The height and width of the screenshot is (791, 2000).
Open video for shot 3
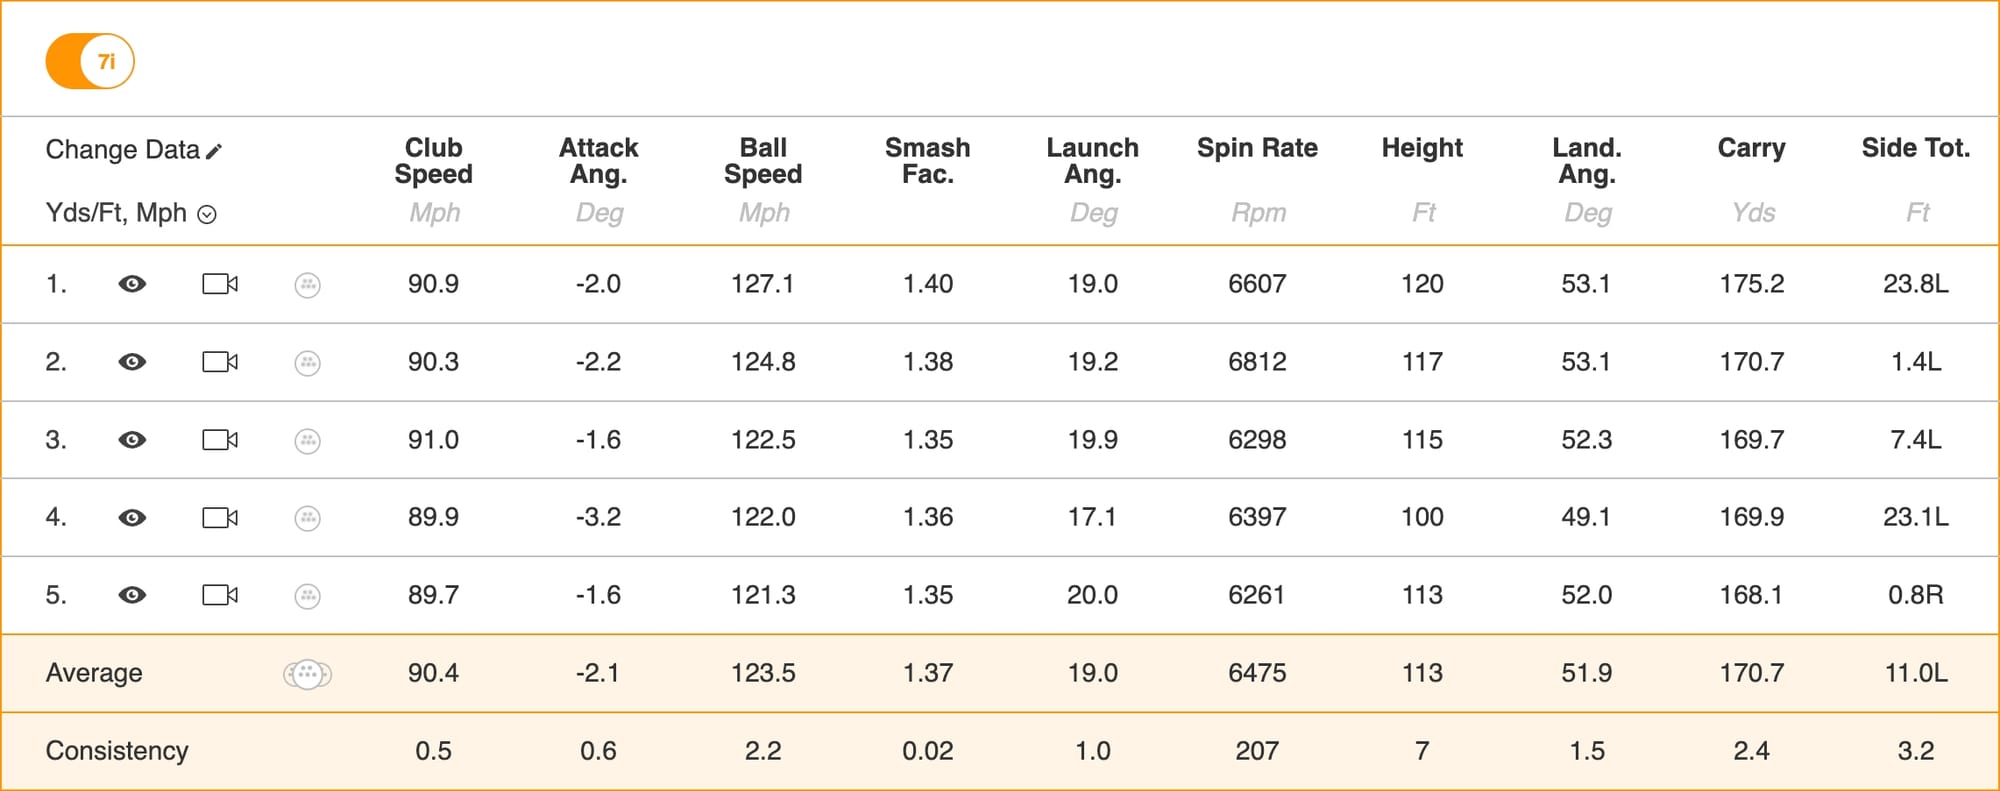tap(220, 440)
